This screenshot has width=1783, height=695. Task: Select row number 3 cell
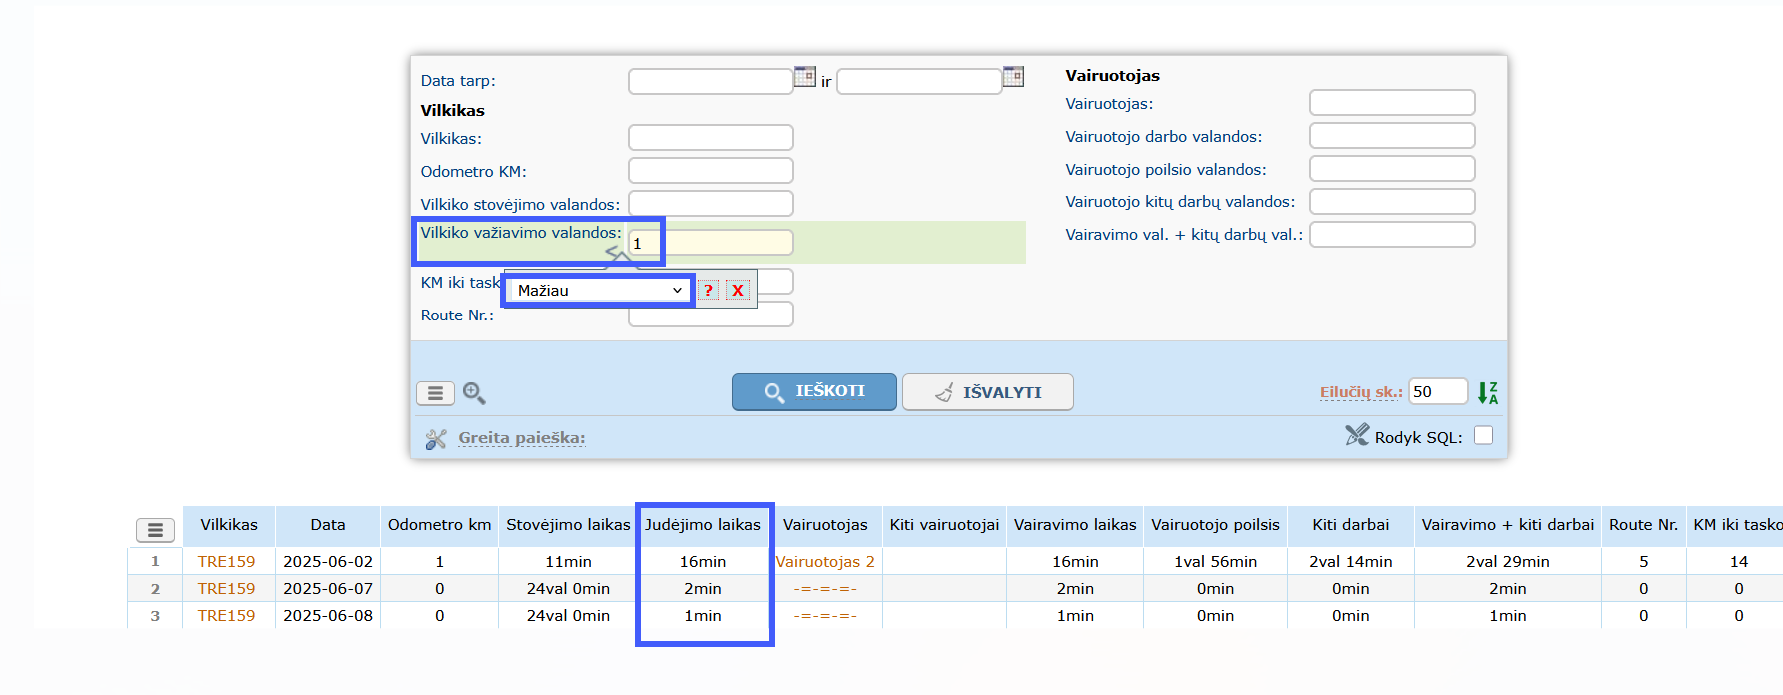point(155,616)
